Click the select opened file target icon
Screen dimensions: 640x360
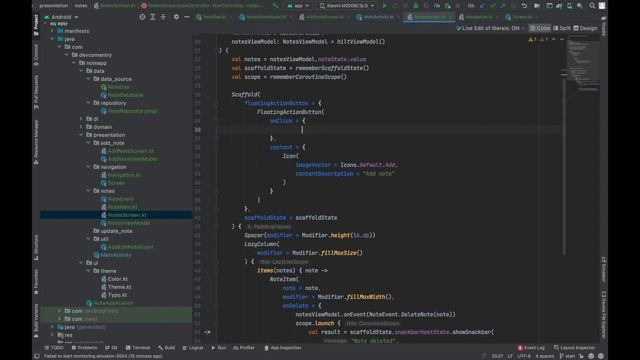tap(142, 17)
